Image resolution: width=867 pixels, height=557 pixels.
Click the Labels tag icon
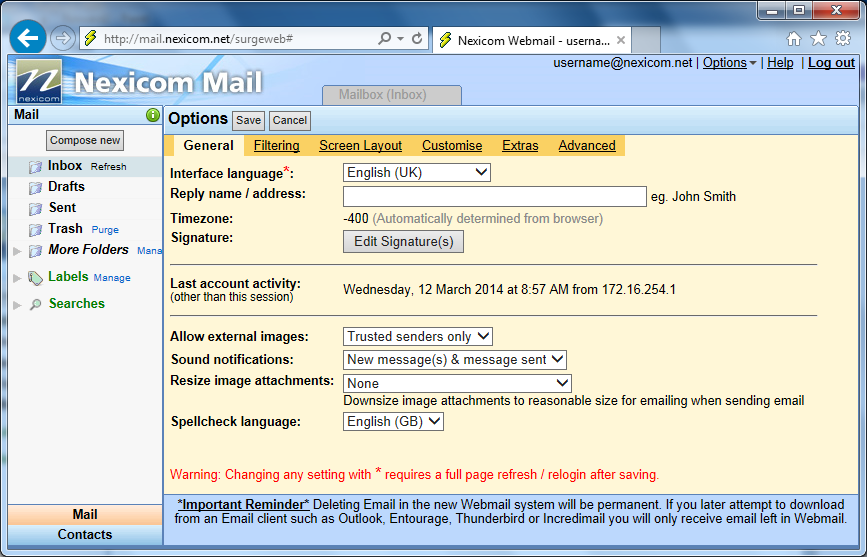tap(35, 278)
